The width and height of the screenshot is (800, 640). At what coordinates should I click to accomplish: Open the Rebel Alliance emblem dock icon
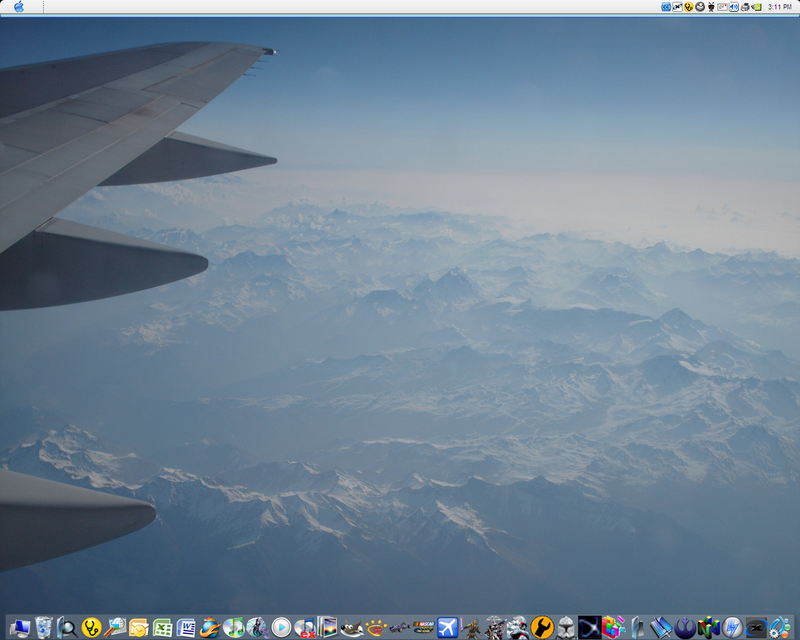(685, 628)
